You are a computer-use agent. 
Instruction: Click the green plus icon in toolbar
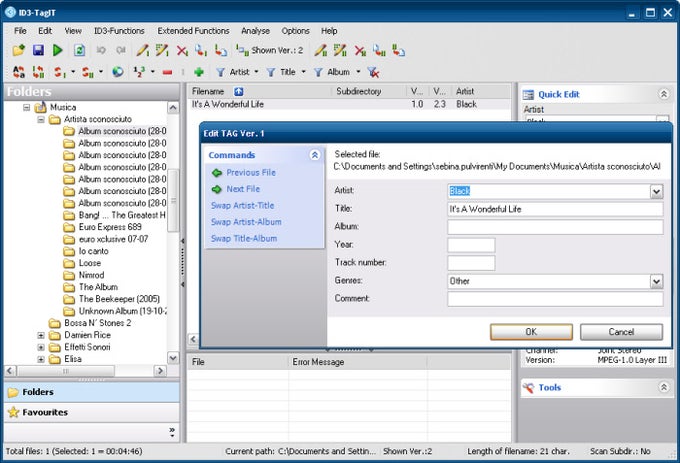click(199, 72)
